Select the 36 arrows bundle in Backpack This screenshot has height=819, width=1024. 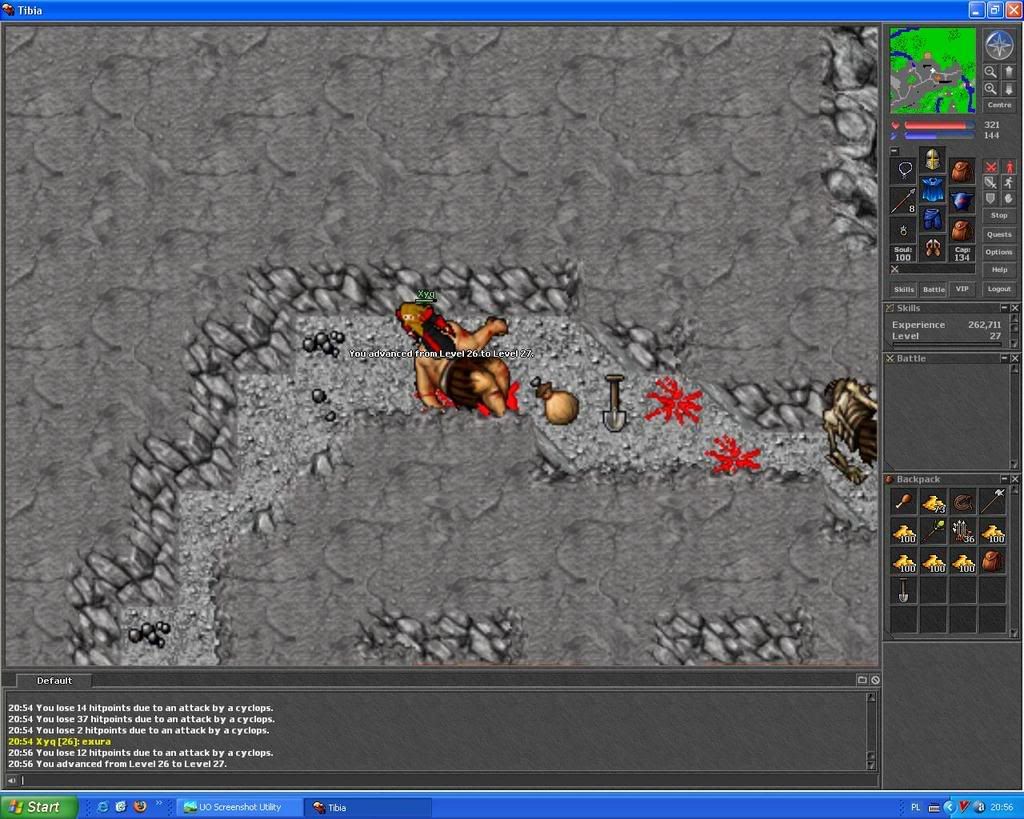963,532
